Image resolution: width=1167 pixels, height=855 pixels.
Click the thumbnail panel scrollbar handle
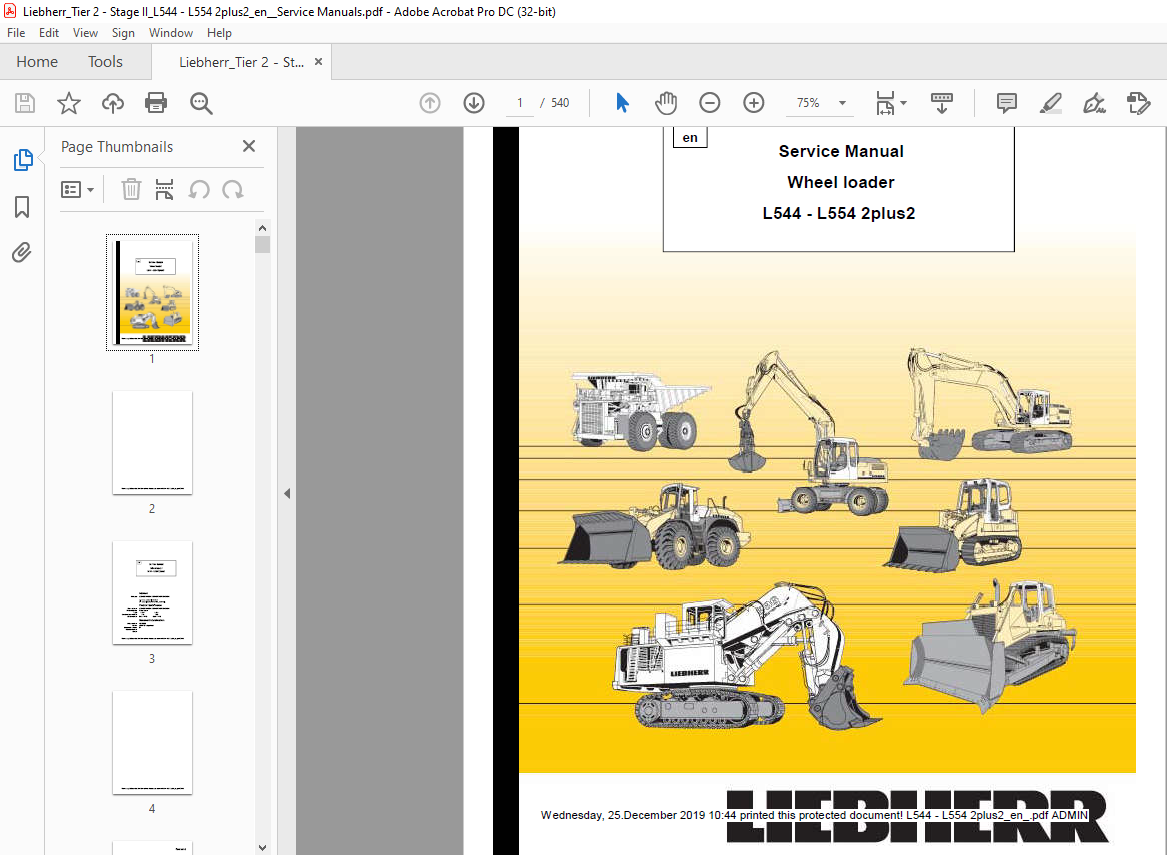click(262, 245)
